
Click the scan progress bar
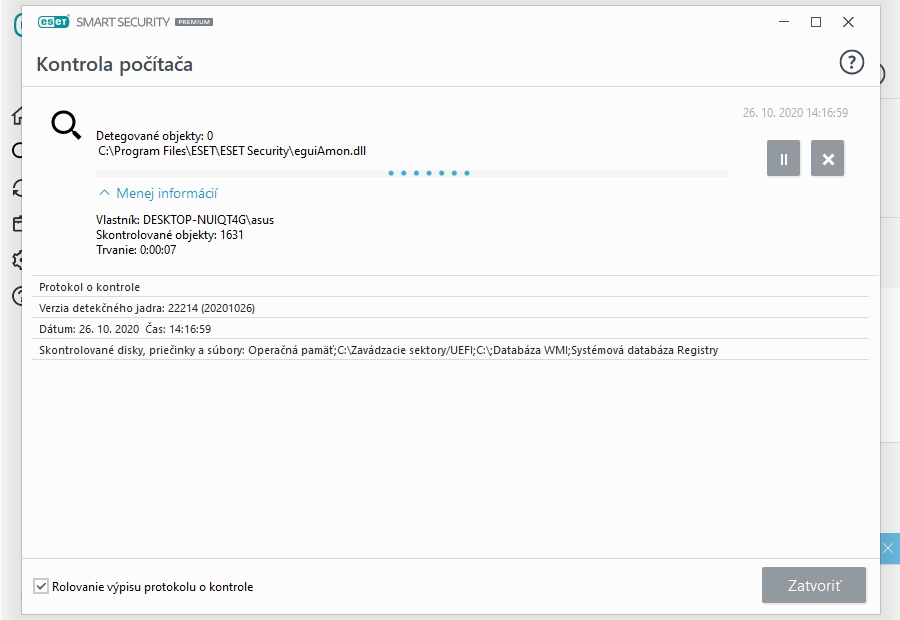tap(412, 173)
